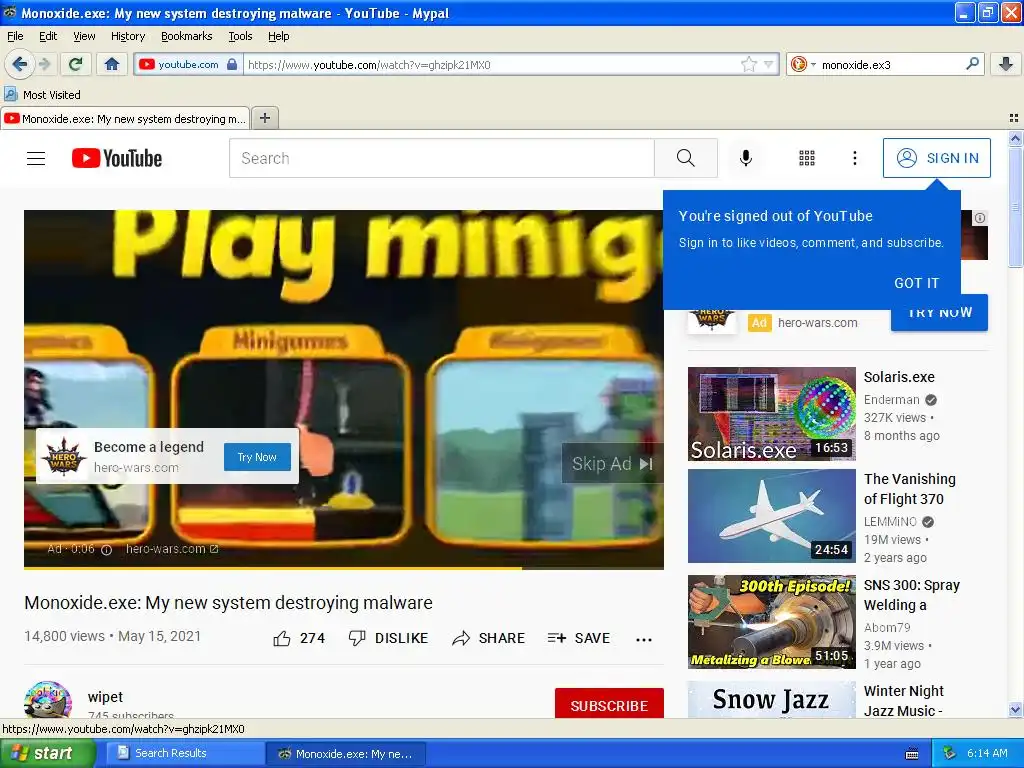Click the ad info circle next to Ad 0:06
Viewport: 1024px width, 768px height.
pyautogui.click(x=106, y=550)
